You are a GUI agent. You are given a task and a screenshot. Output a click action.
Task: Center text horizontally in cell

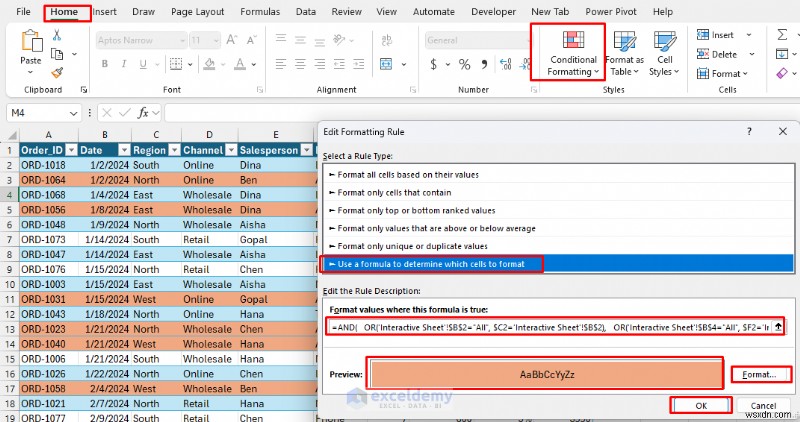(x=300, y=64)
